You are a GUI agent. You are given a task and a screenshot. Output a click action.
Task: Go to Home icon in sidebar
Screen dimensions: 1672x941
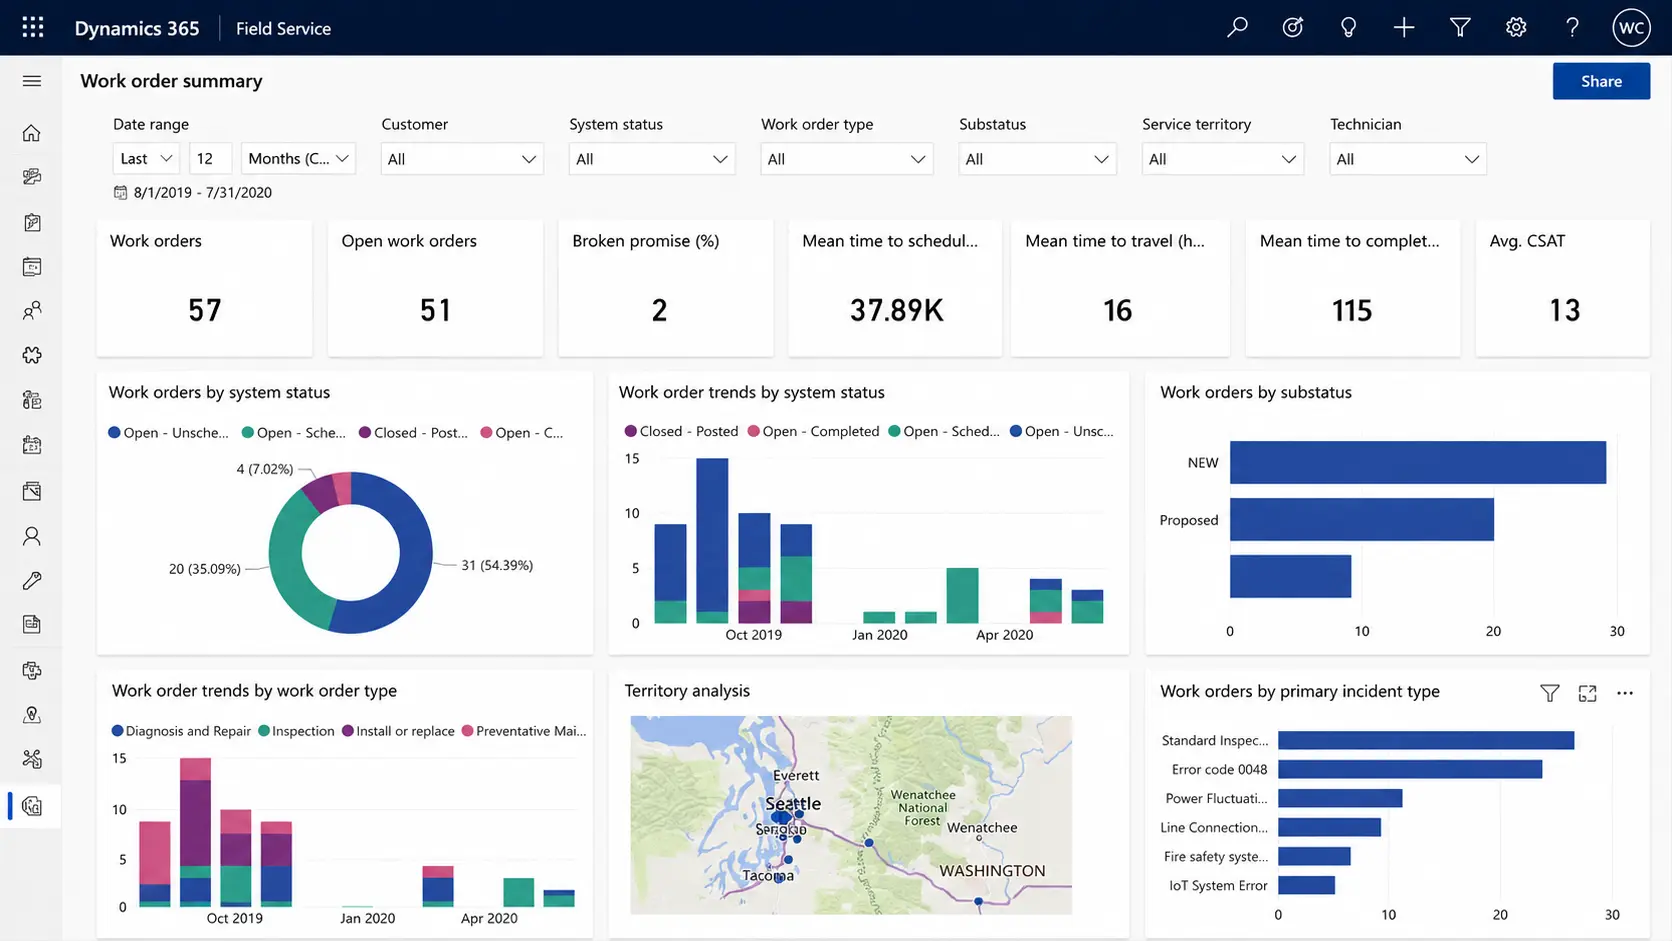[x=32, y=133]
